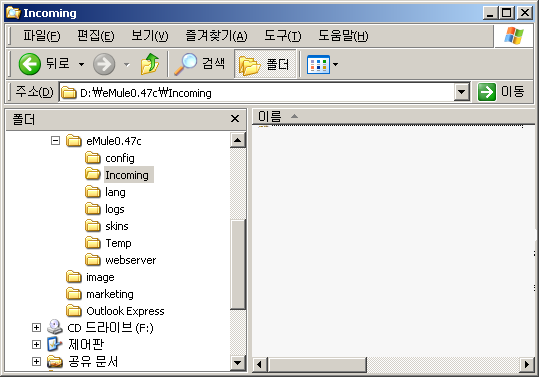The width and height of the screenshot is (539, 377).
Task: Open the 편집(E) menu
Action: click(96, 35)
